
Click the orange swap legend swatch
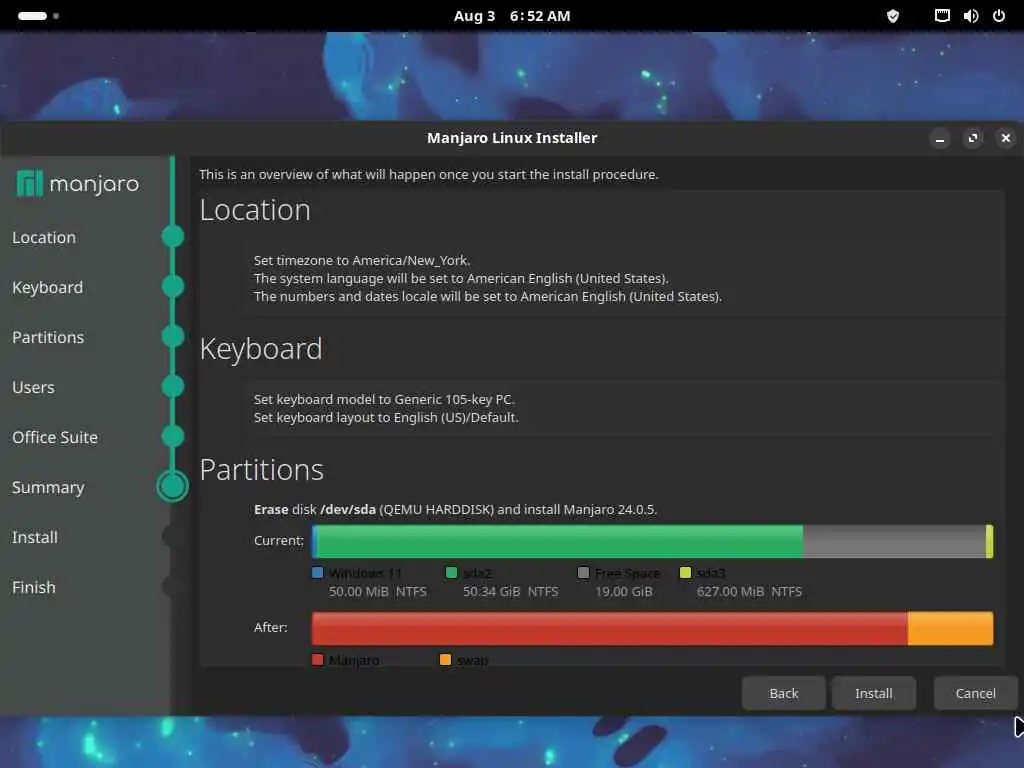[x=445, y=660]
